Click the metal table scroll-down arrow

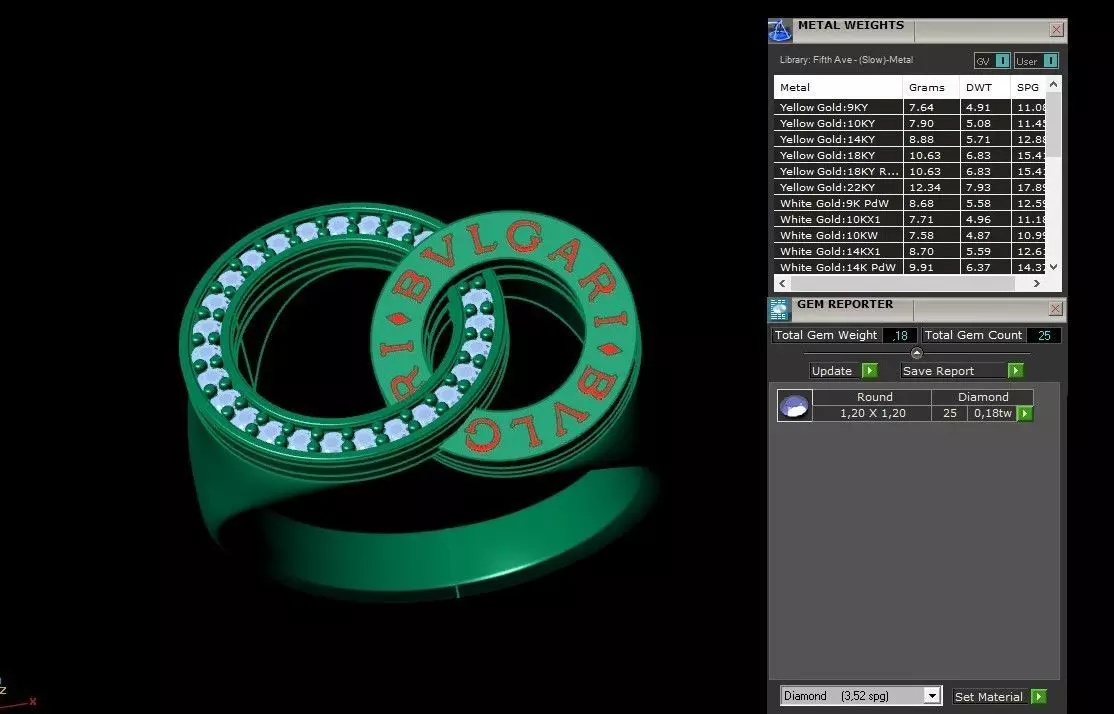pos(1054,267)
